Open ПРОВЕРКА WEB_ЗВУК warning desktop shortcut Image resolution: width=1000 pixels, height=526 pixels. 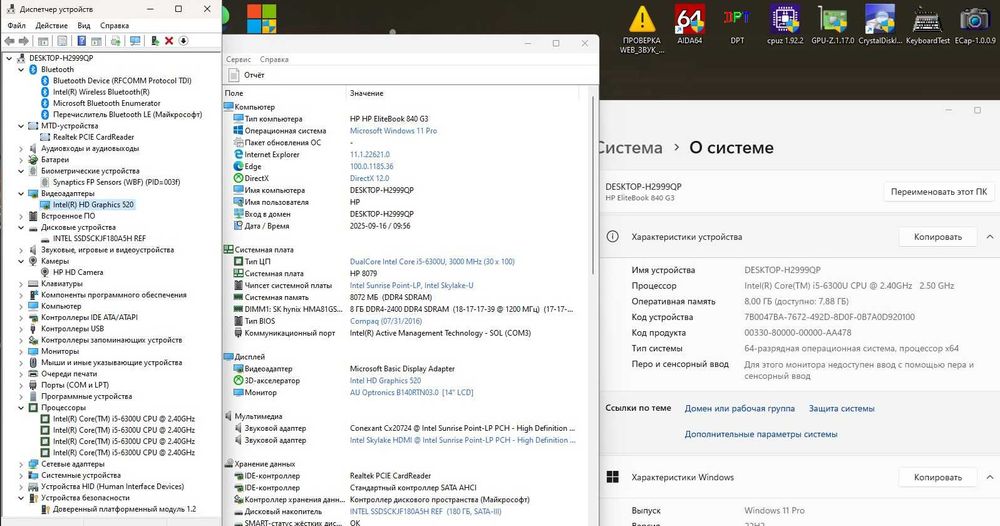click(642, 31)
